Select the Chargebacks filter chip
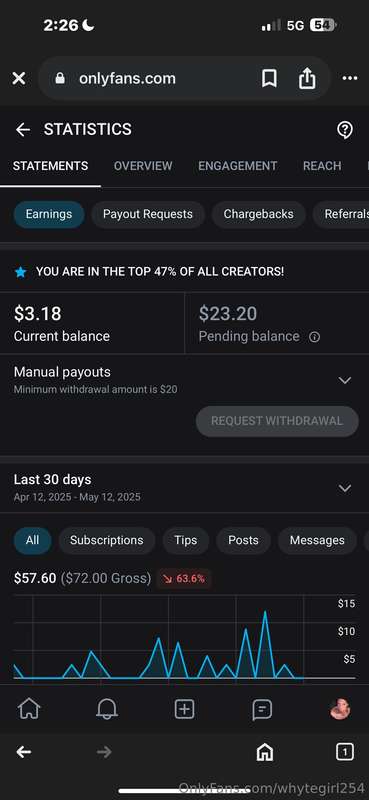 point(258,214)
